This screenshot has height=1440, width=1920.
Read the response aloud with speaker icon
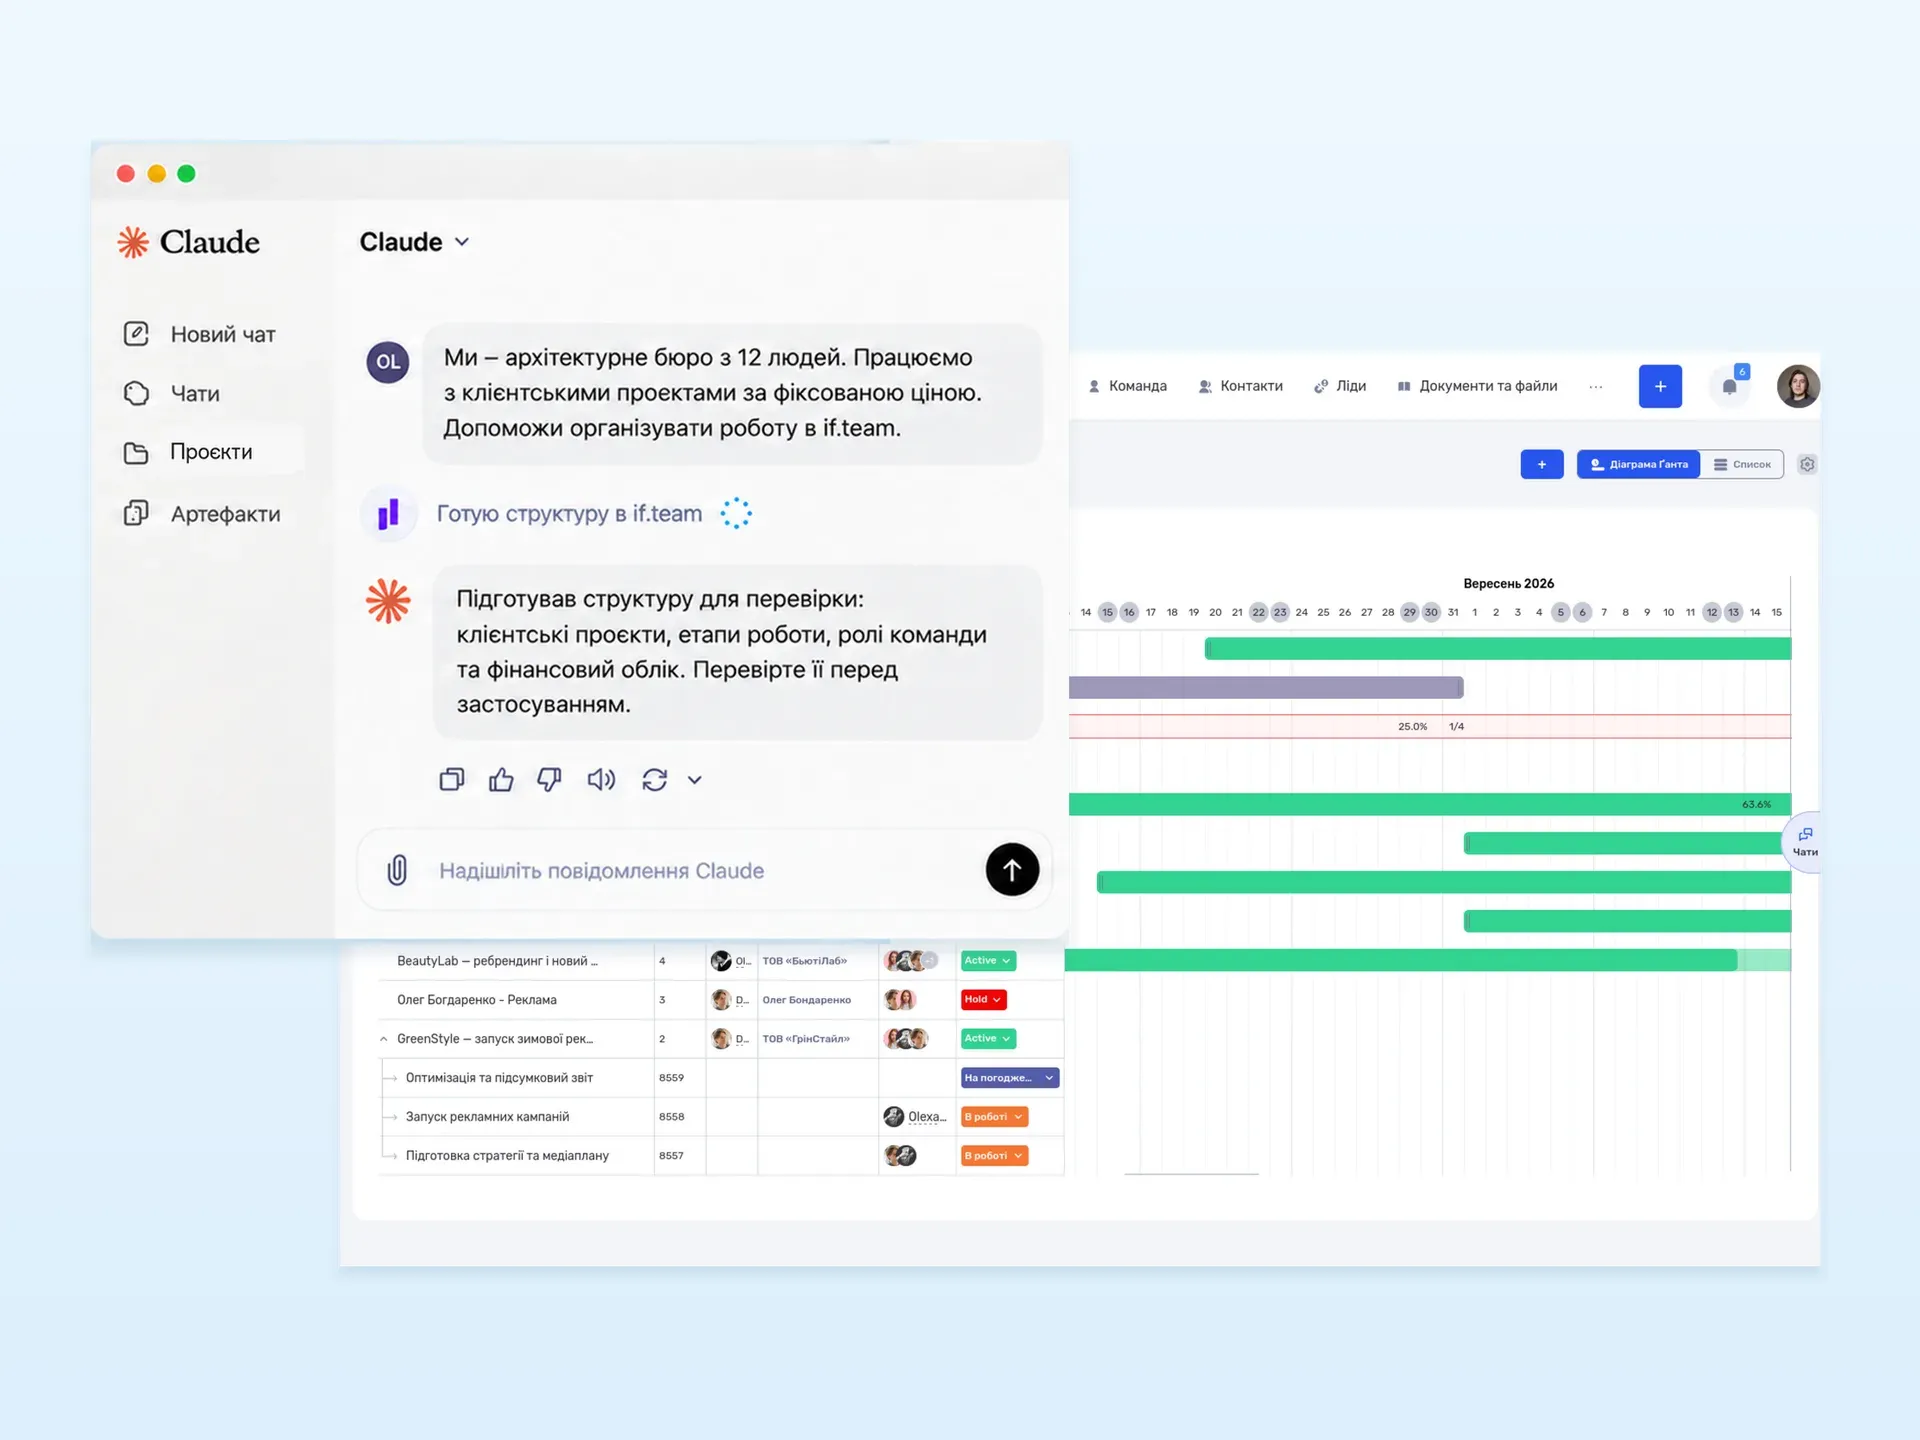point(601,780)
